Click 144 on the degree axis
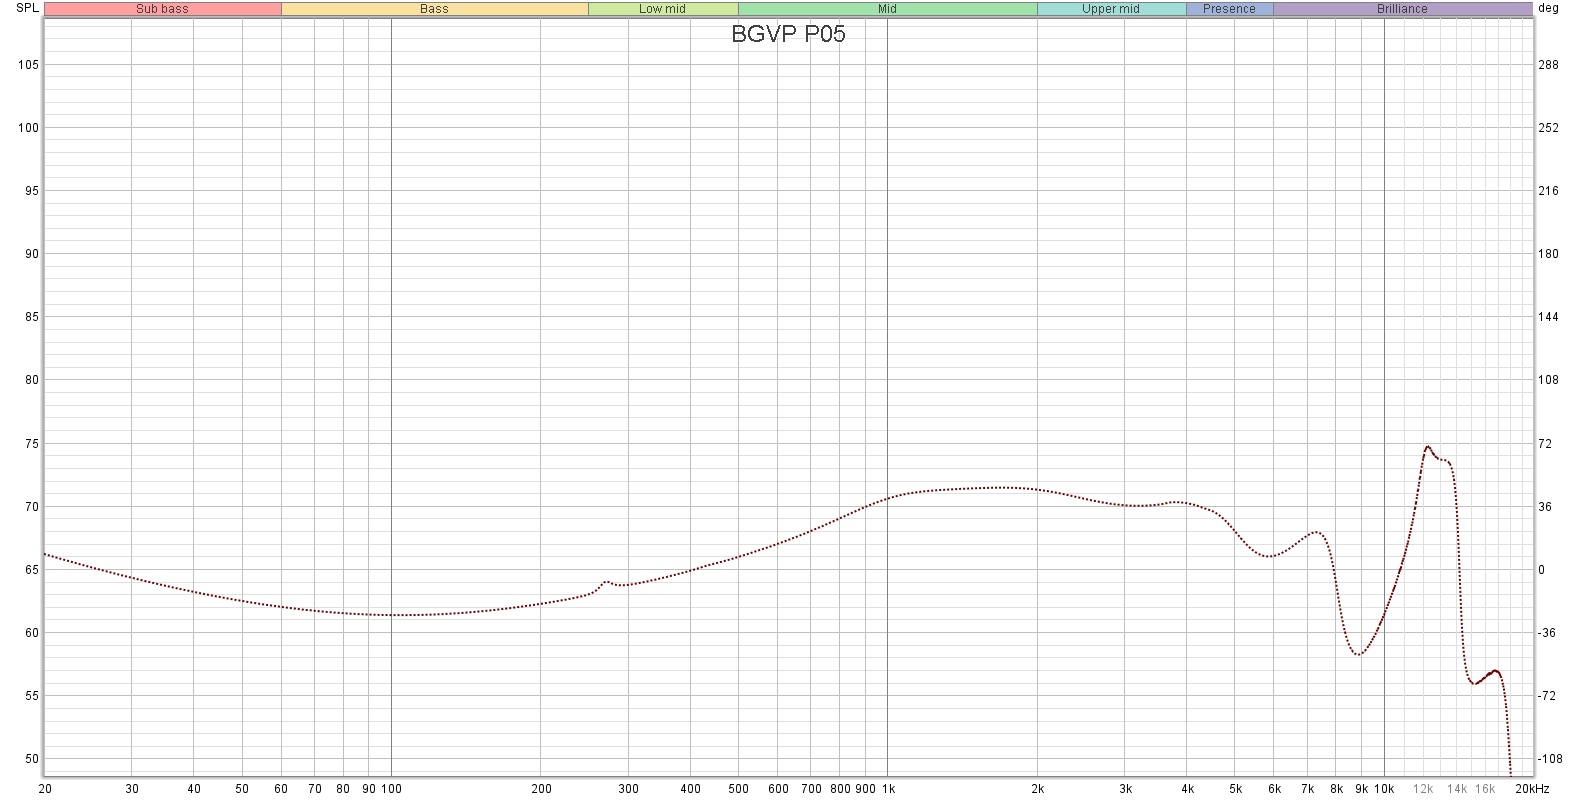1590x801 pixels. click(1548, 317)
